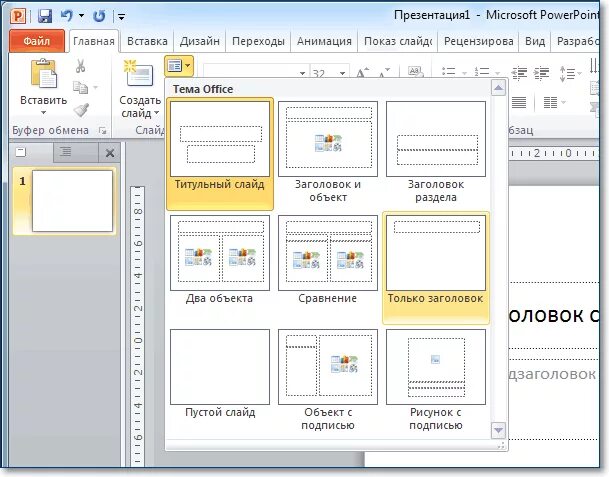Justify the paragraph text
The height and width of the screenshot is (477, 609).
pos(519,103)
